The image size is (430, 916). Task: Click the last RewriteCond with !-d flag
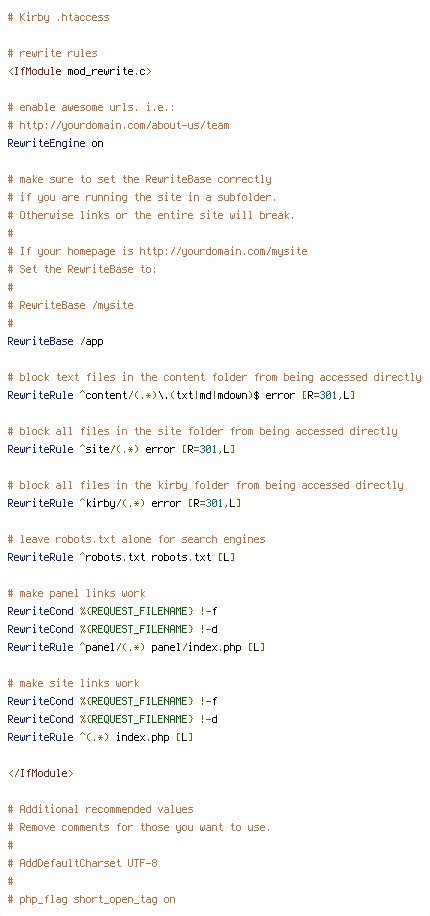[x=113, y=719]
